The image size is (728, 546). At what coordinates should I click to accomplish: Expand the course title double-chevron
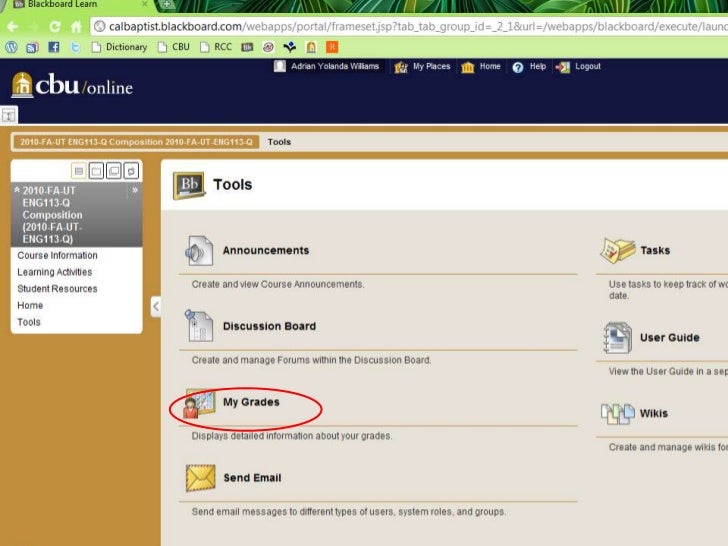[135, 190]
